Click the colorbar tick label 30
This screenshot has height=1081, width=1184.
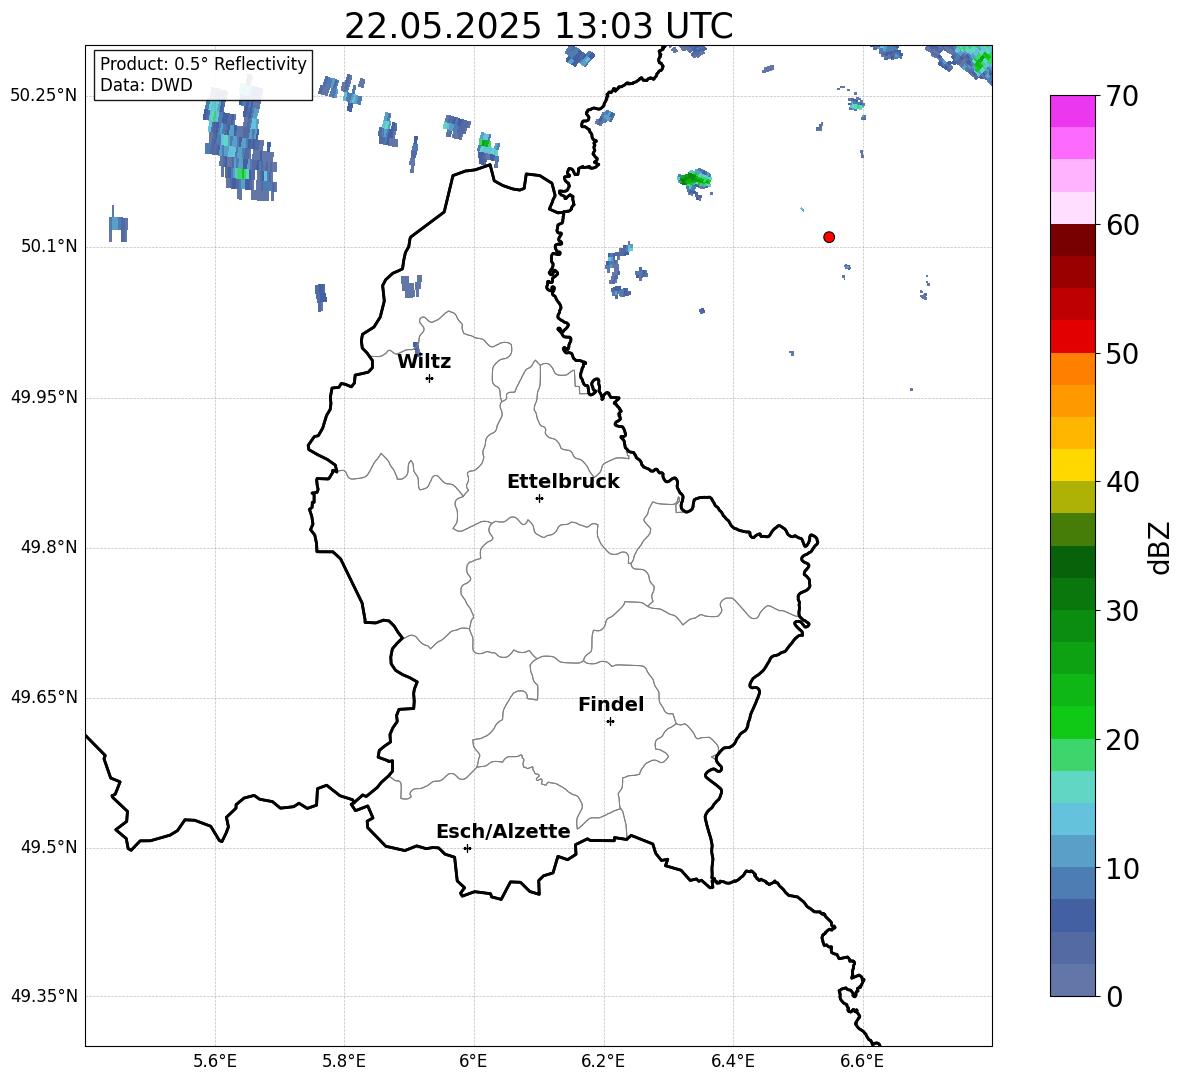point(1122,611)
